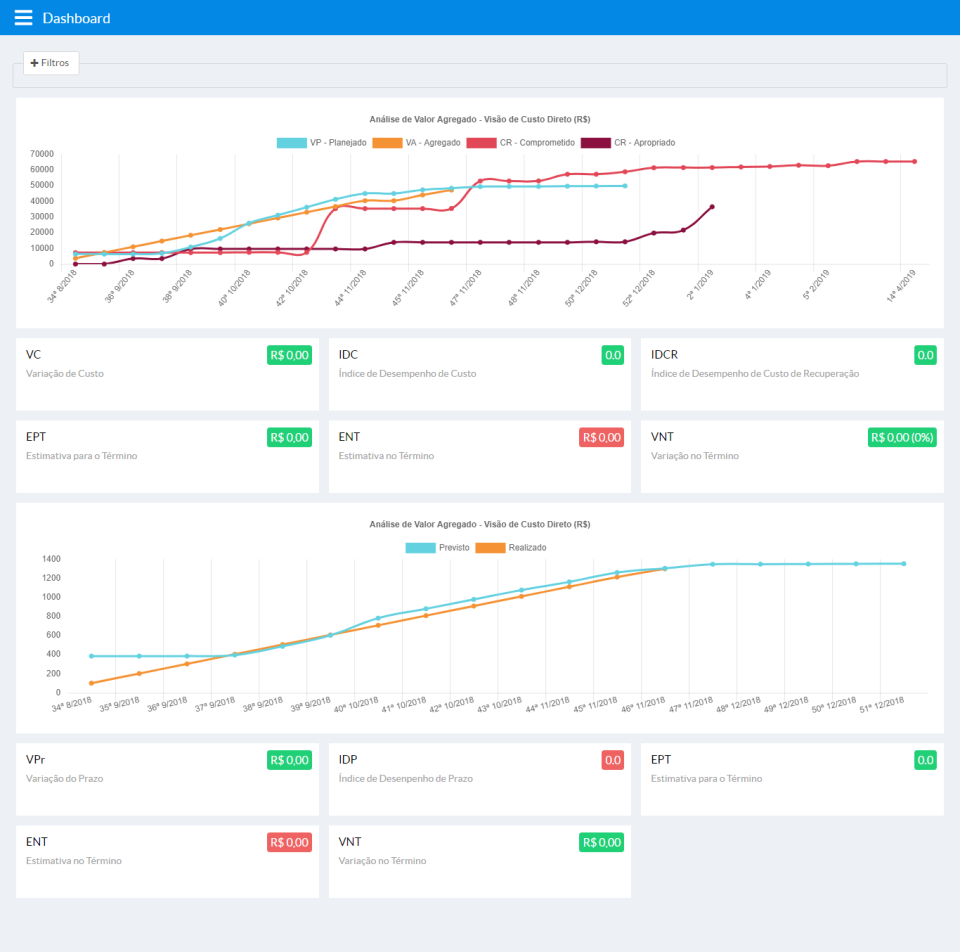The width and height of the screenshot is (960, 952).
Task: Toggle the Previsto series in the lower chart
Action: pyautogui.click(x=437, y=547)
